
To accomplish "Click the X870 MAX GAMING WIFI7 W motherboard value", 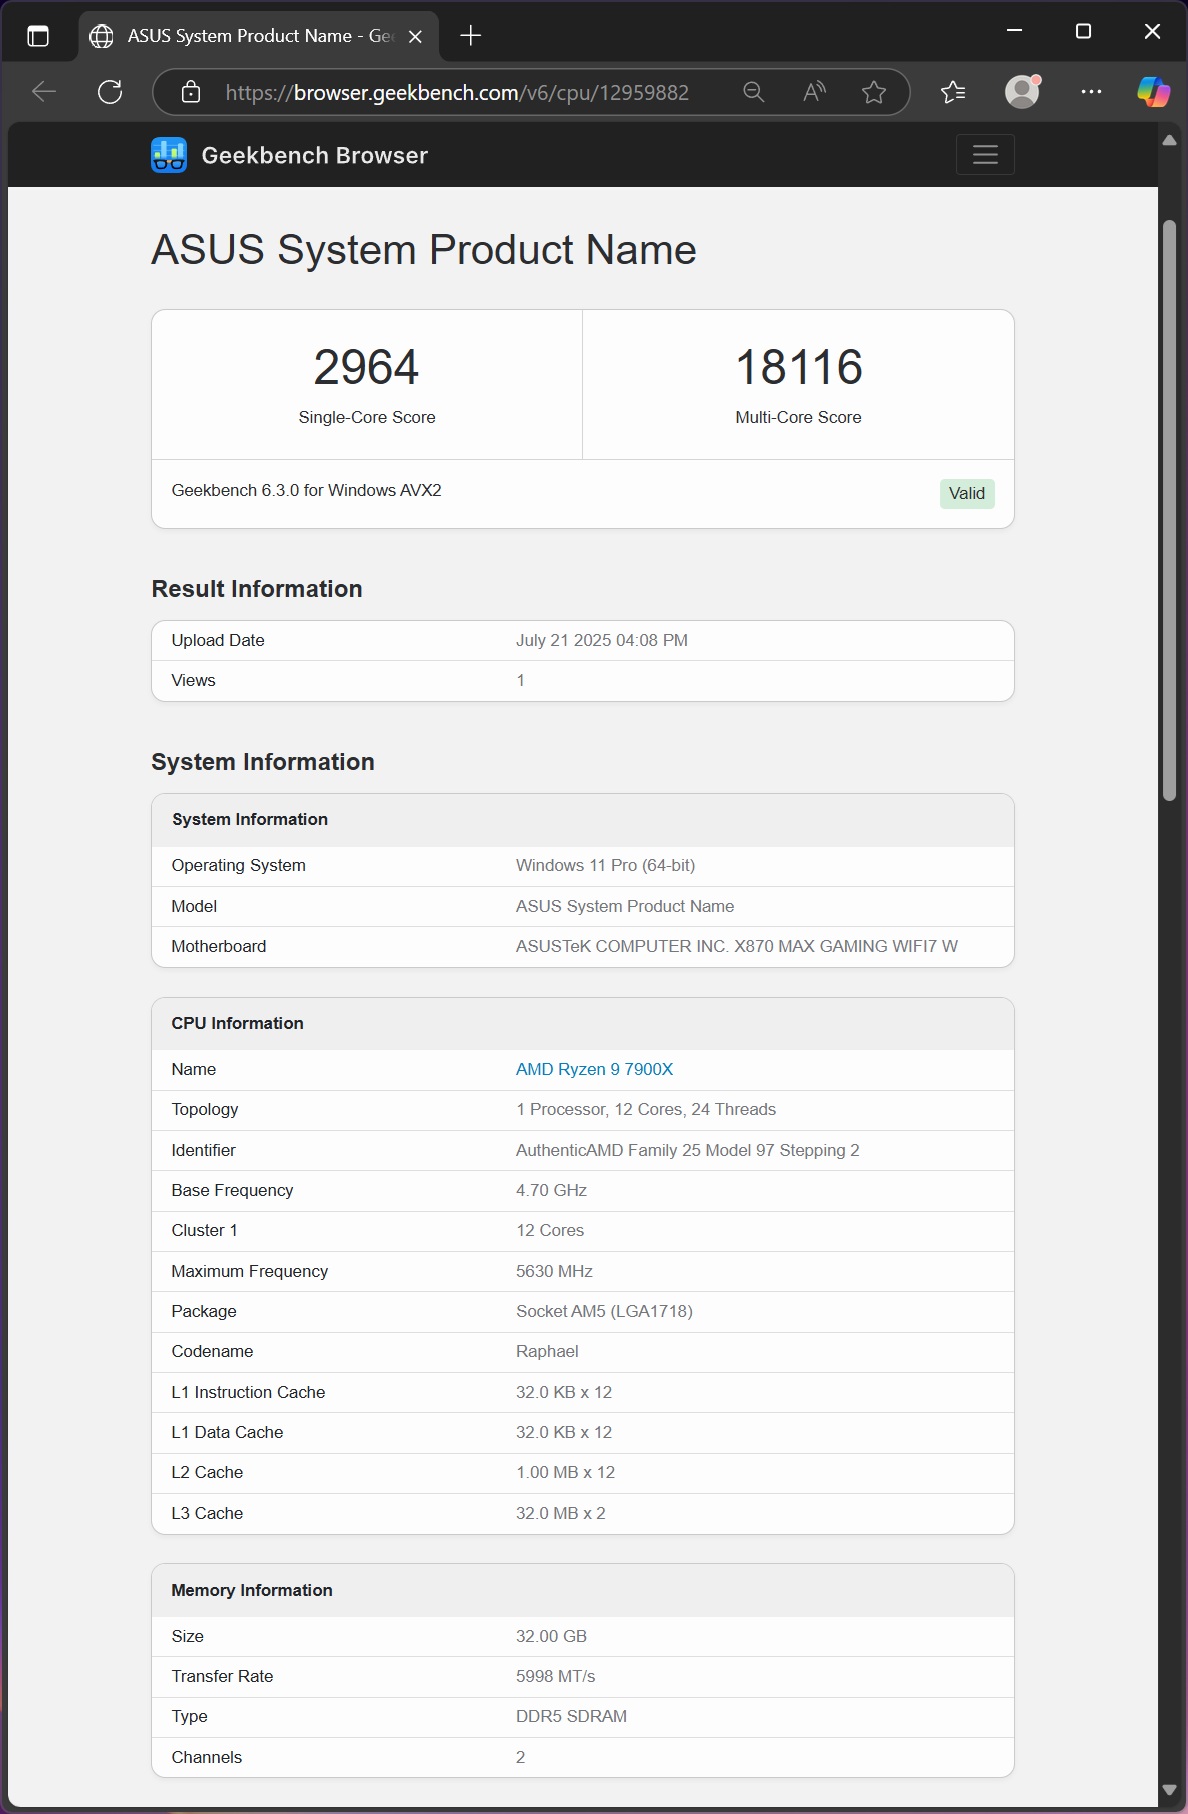I will [x=736, y=946].
